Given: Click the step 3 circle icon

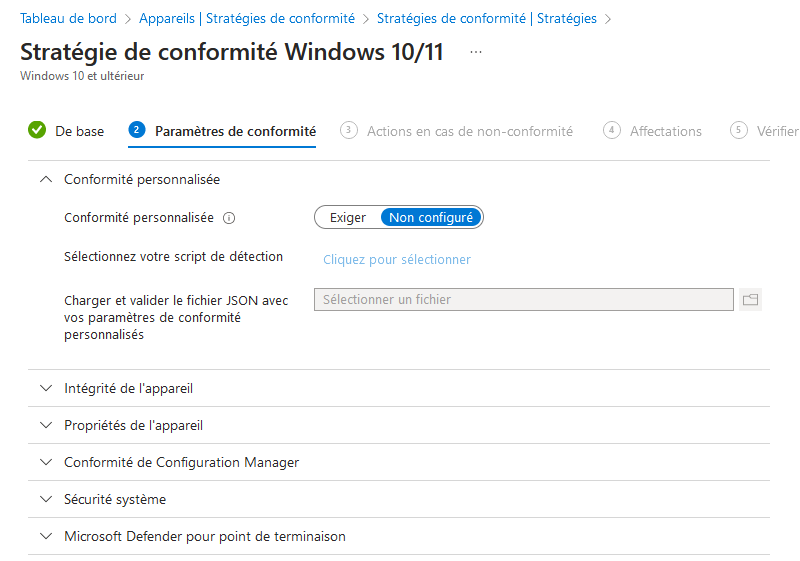Looking at the screenshot, I should (x=349, y=130).
